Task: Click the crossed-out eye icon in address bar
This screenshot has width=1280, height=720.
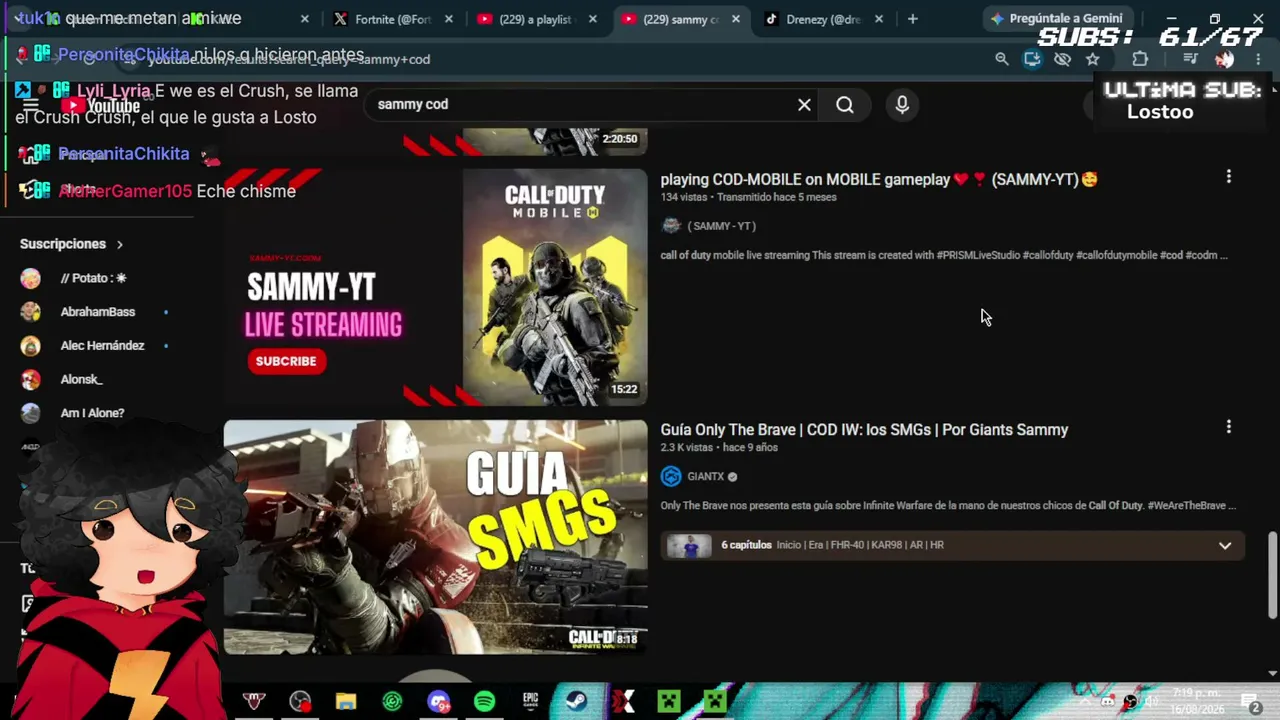Action: (1062, 59)
